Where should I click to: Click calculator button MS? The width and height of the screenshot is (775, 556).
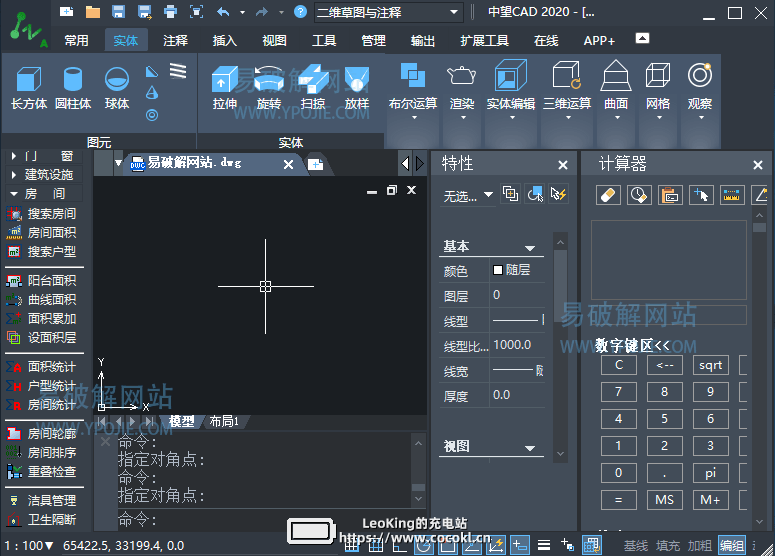pyautogui.click(x=664, y=500)
